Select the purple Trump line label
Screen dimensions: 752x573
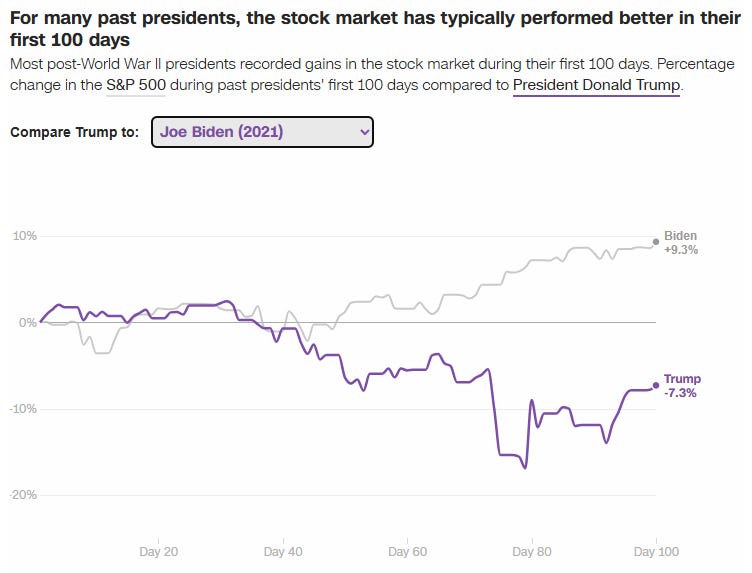(x=682, y=379)
